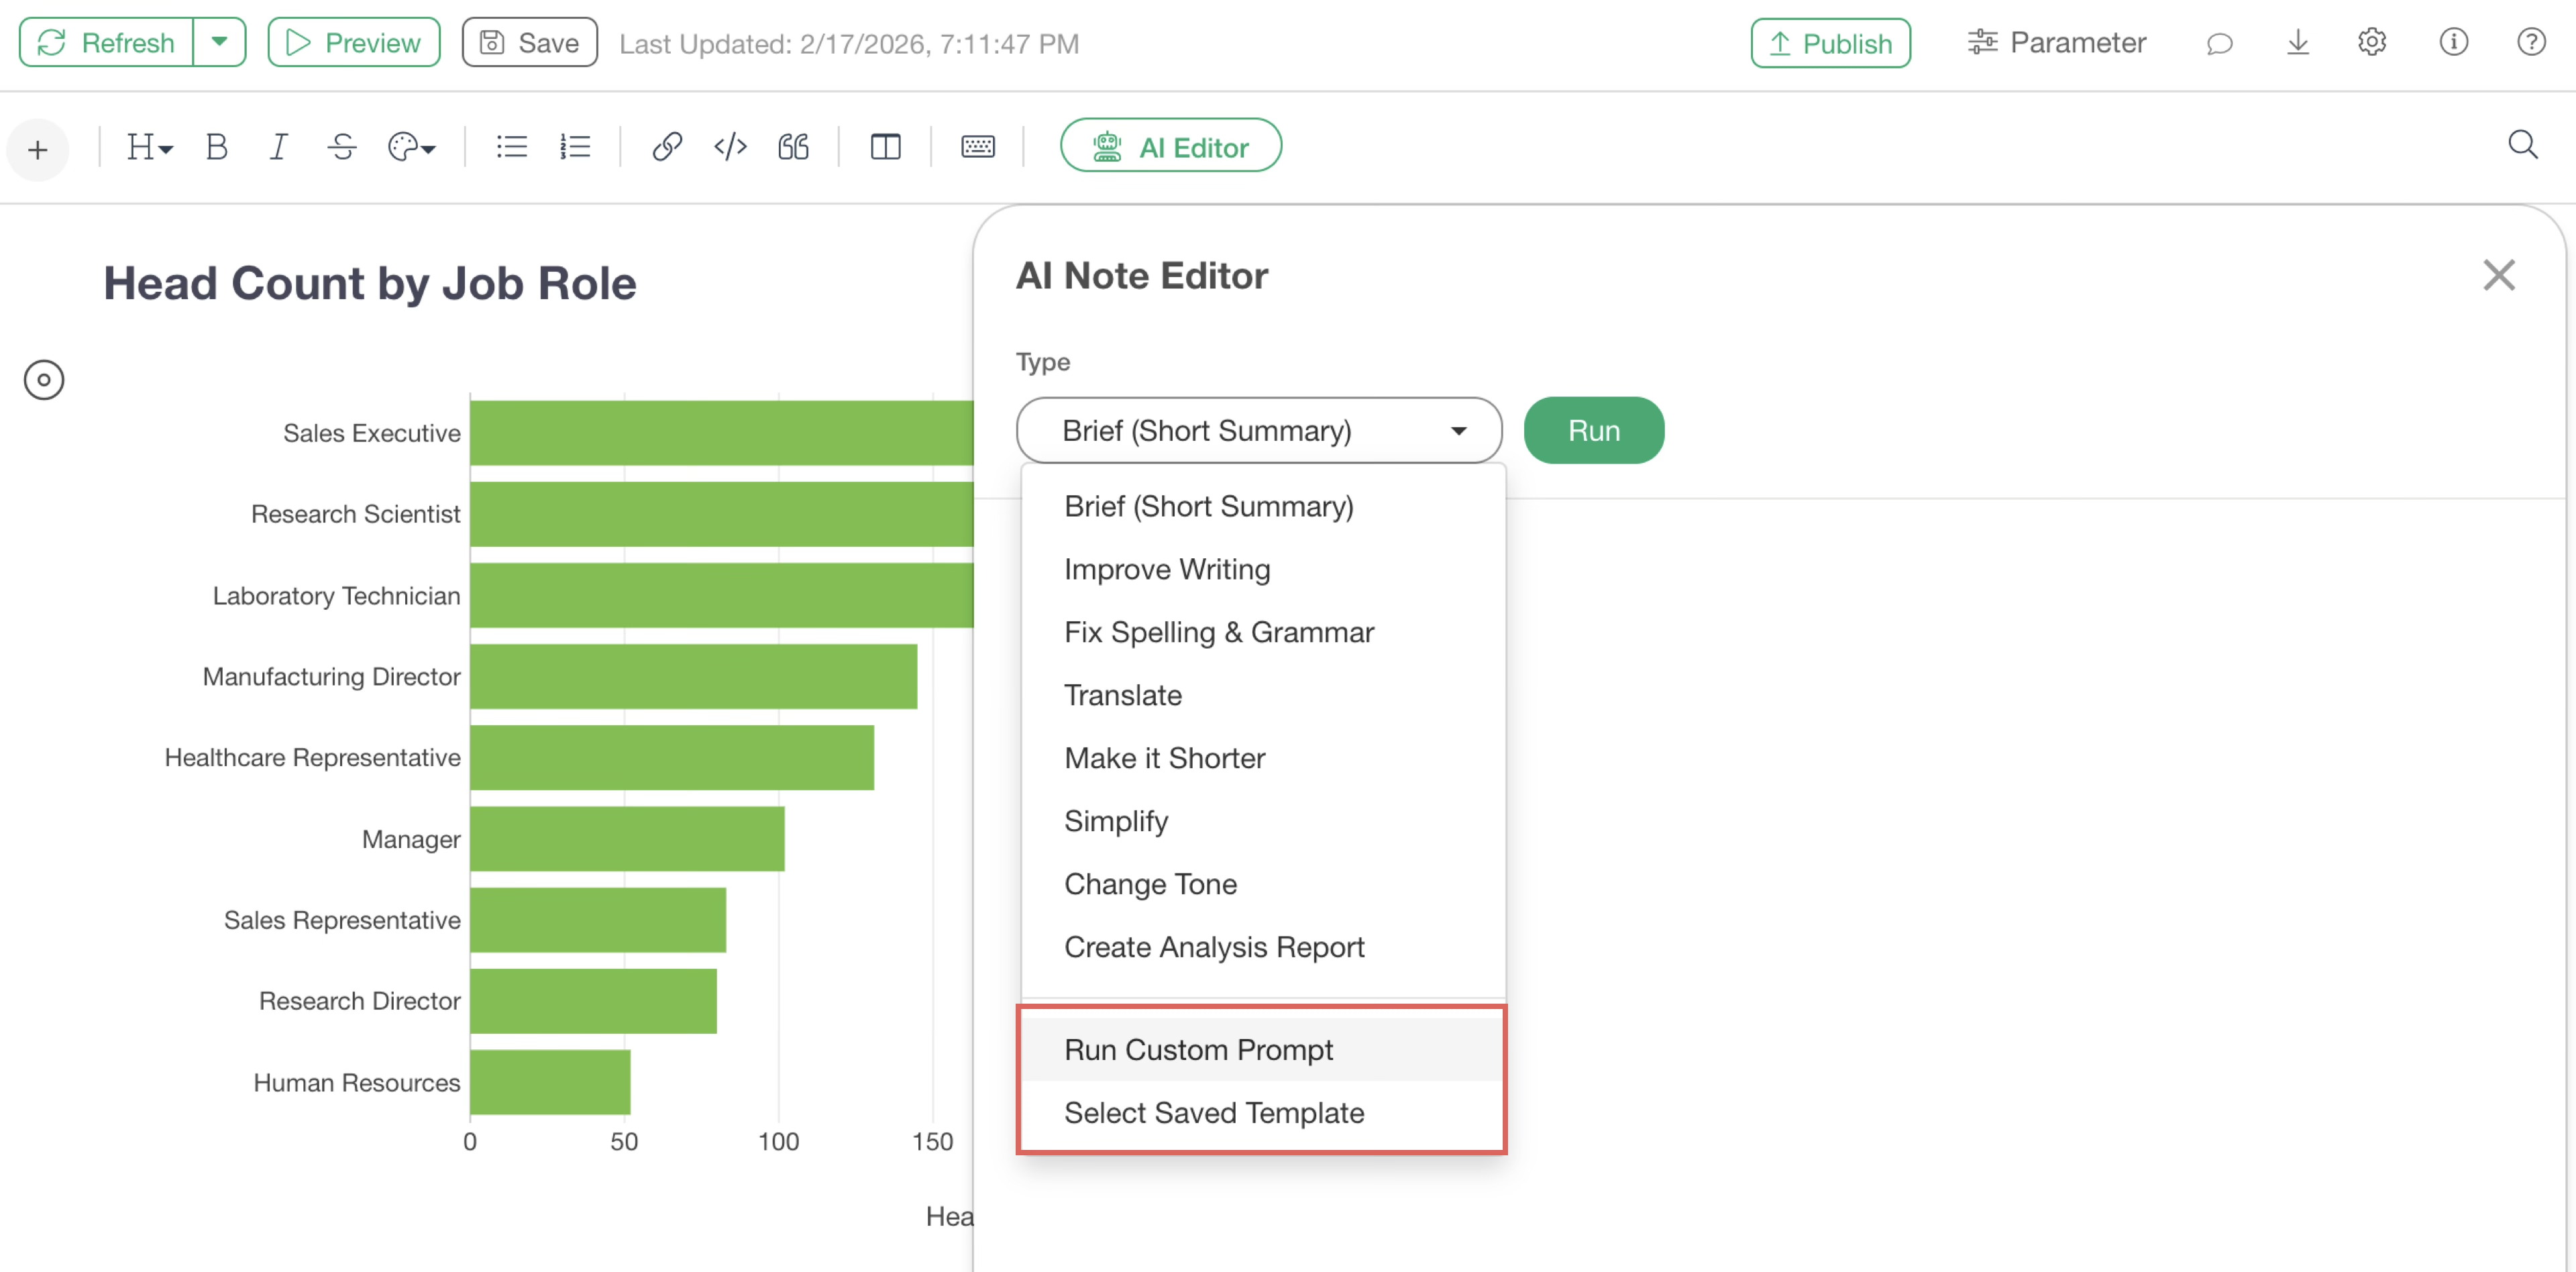Create a bulleted list

[511, 147]
